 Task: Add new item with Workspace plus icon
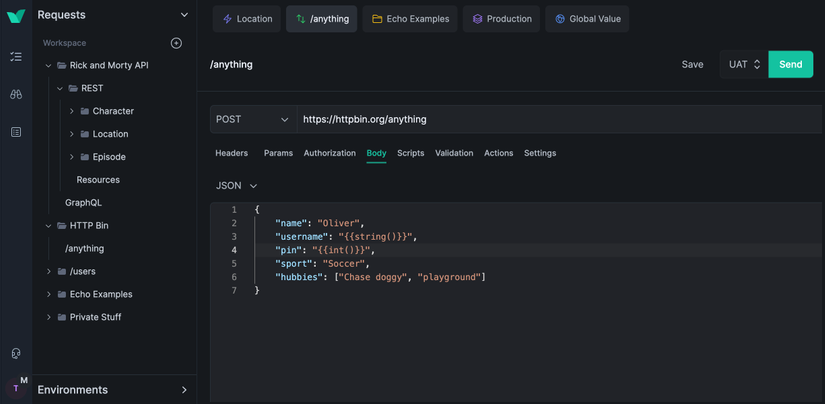coord(176,43)
